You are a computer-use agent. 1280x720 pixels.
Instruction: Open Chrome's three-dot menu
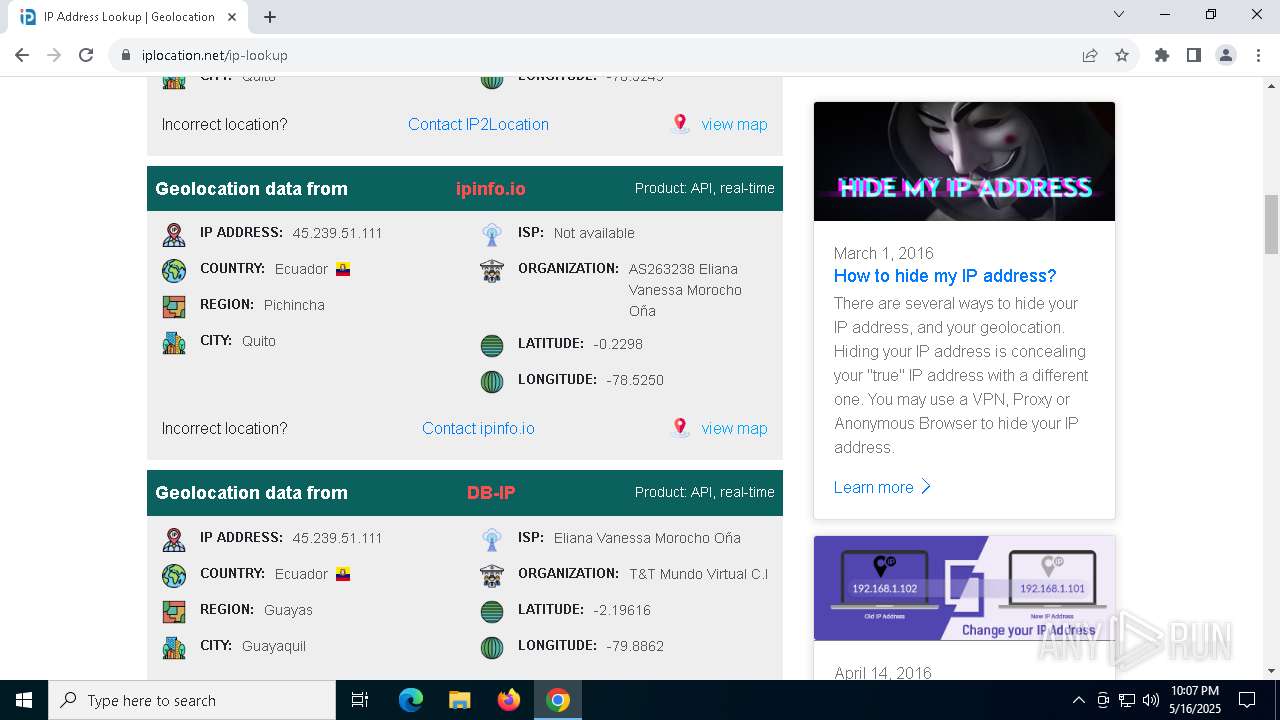click(1258, 55)
